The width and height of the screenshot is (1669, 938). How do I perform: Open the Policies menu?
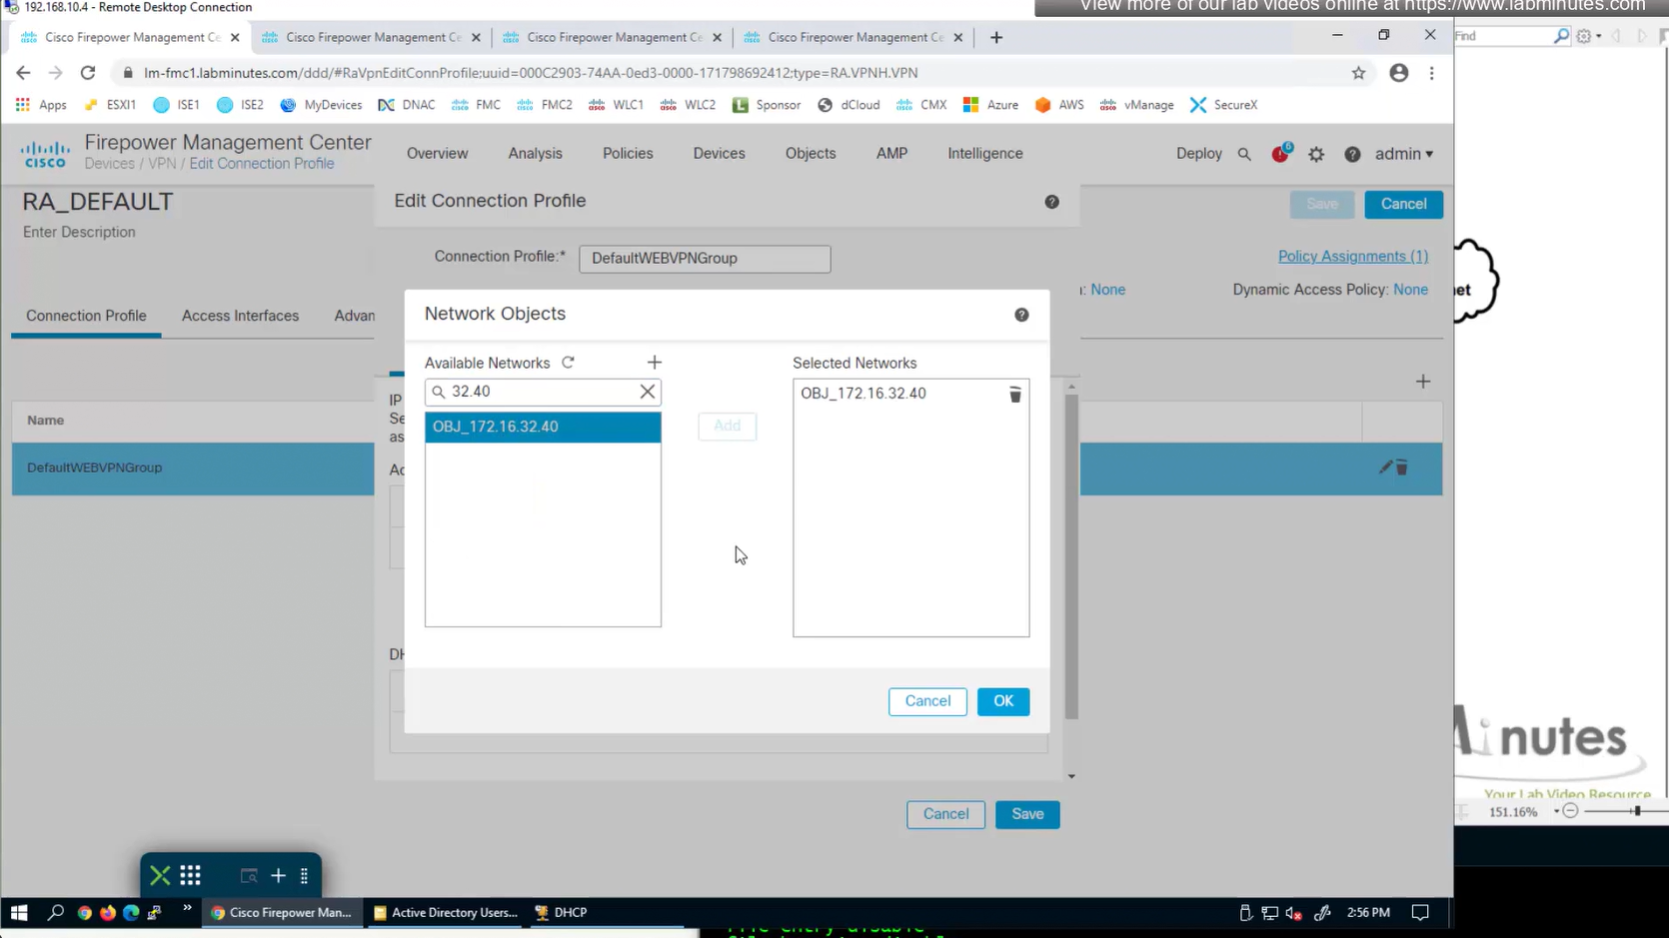pos(627,154)
